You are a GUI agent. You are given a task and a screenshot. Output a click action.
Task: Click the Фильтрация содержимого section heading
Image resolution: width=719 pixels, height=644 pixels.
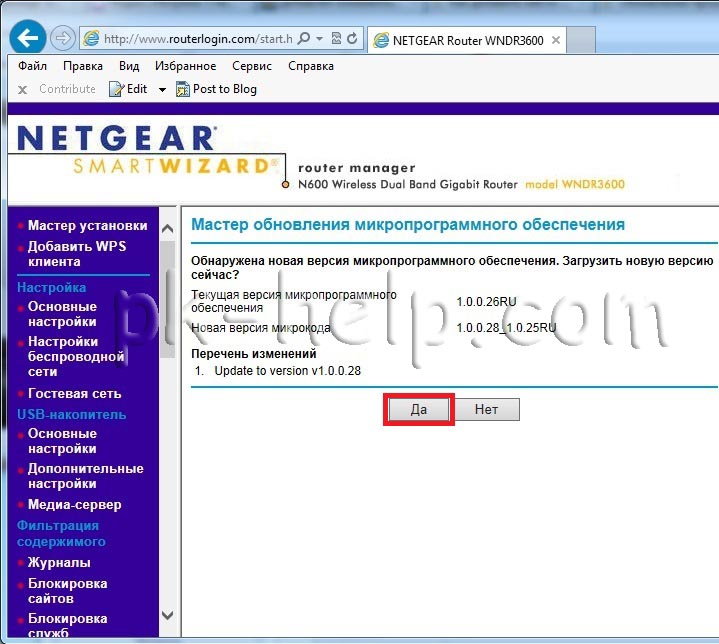61,533
